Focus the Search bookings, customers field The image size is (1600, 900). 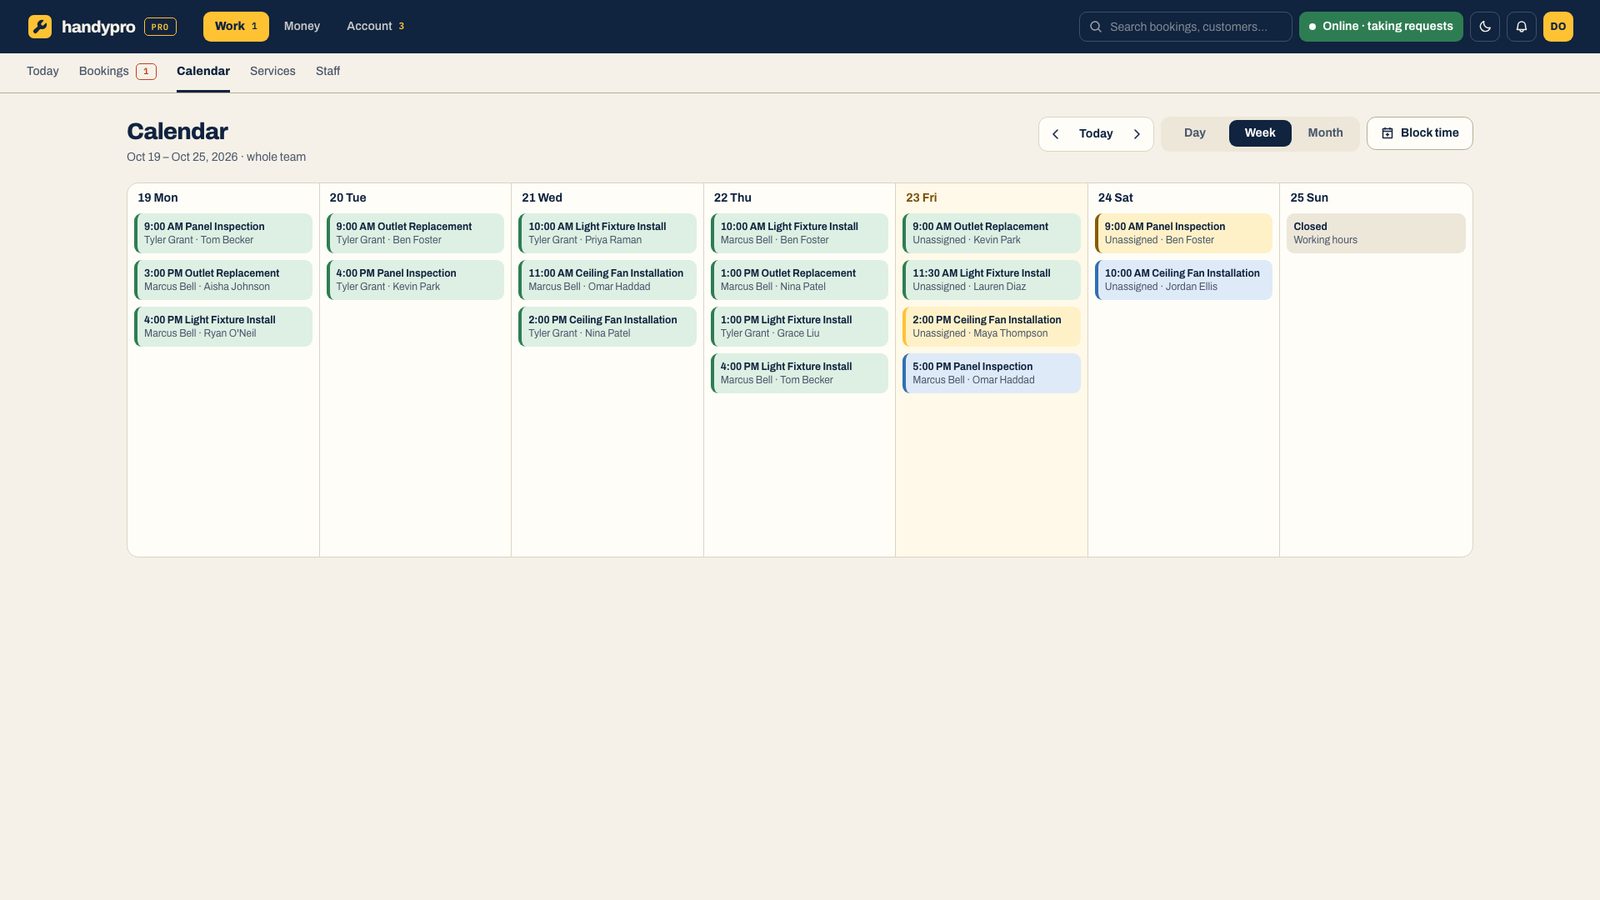pos(1186,26)
